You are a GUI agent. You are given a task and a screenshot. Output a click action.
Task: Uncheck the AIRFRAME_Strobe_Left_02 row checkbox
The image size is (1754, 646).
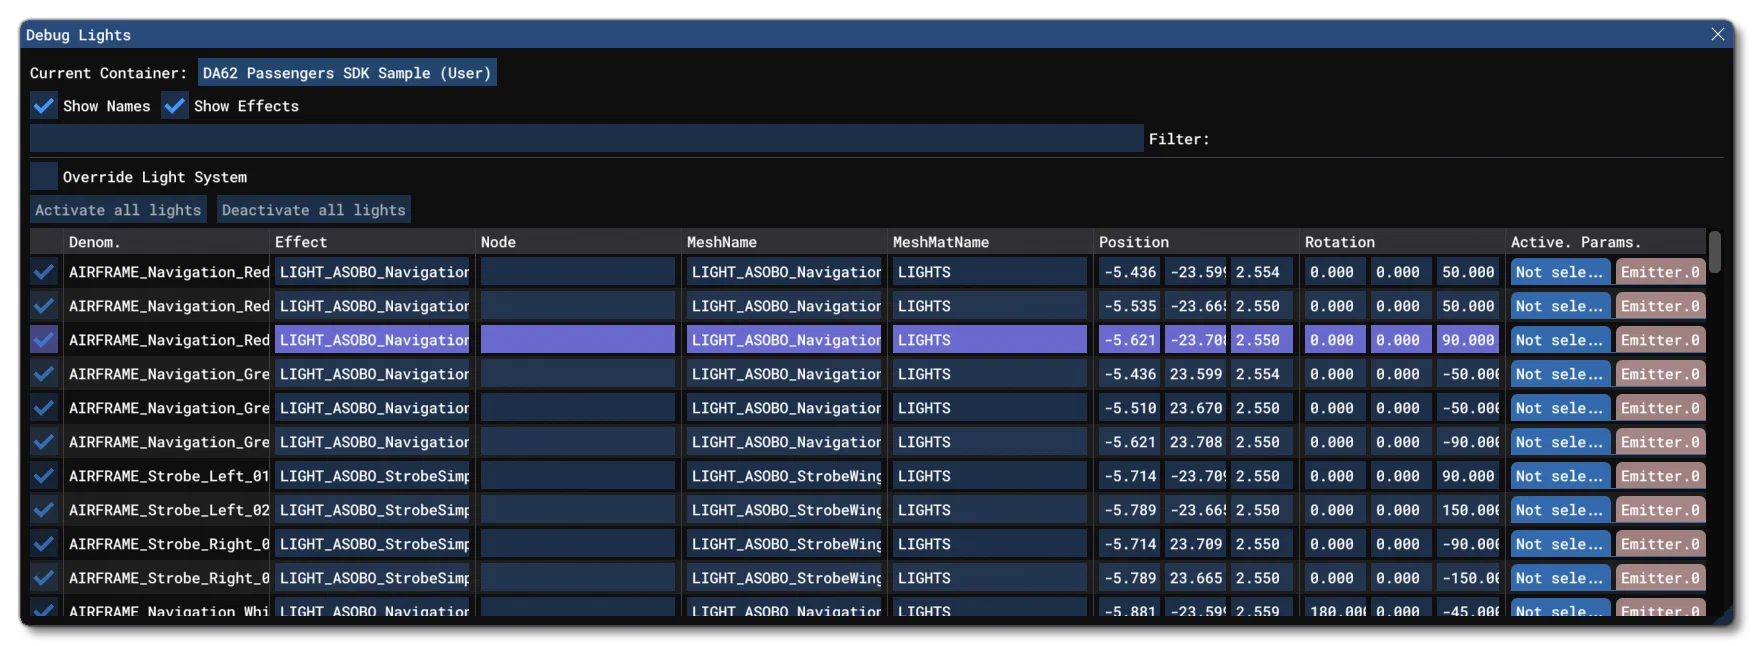click(x=43, y=509)
